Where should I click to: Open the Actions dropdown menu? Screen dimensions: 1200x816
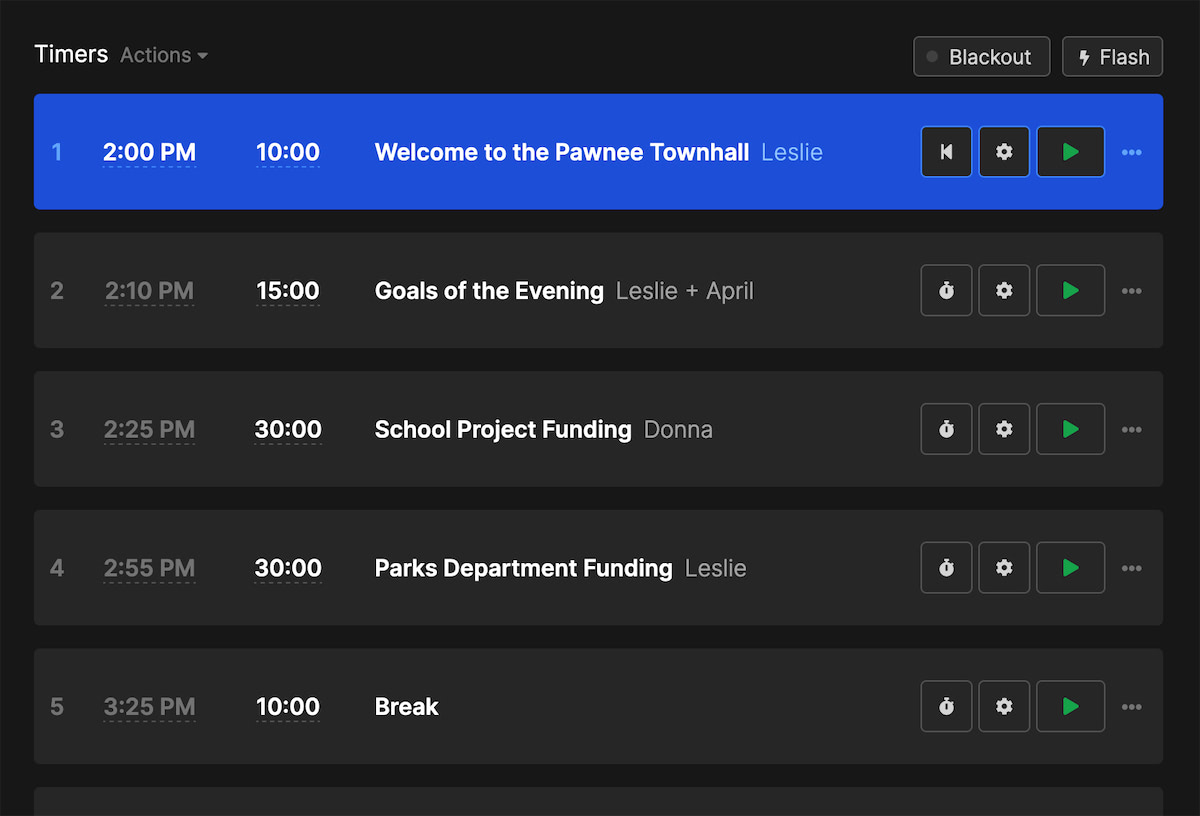pos(163,55)
